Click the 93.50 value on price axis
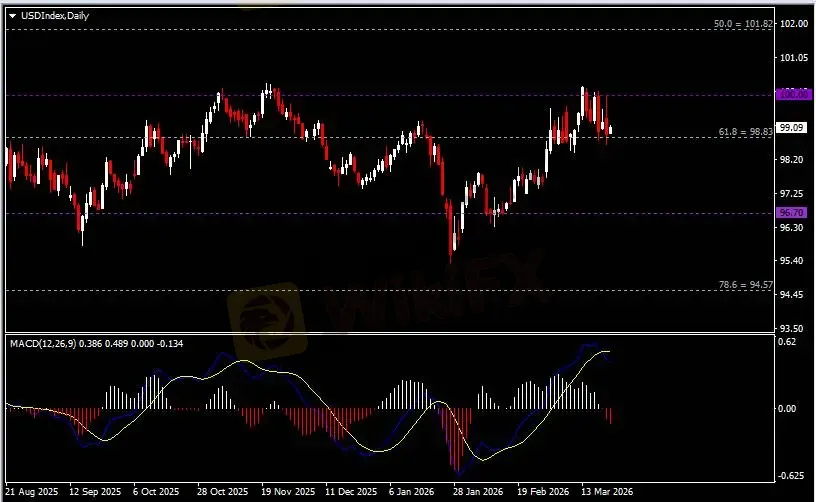This screenshot has height=502, width=816. click(792, 328)
